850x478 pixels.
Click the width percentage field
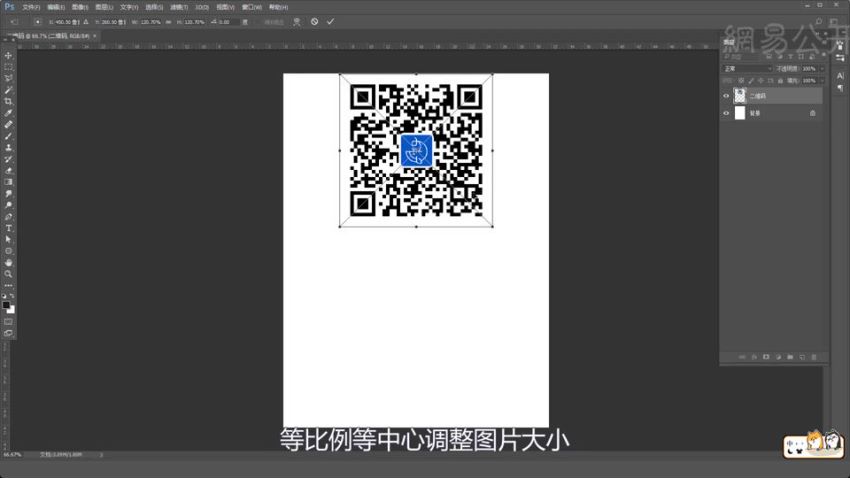(150, 22)
